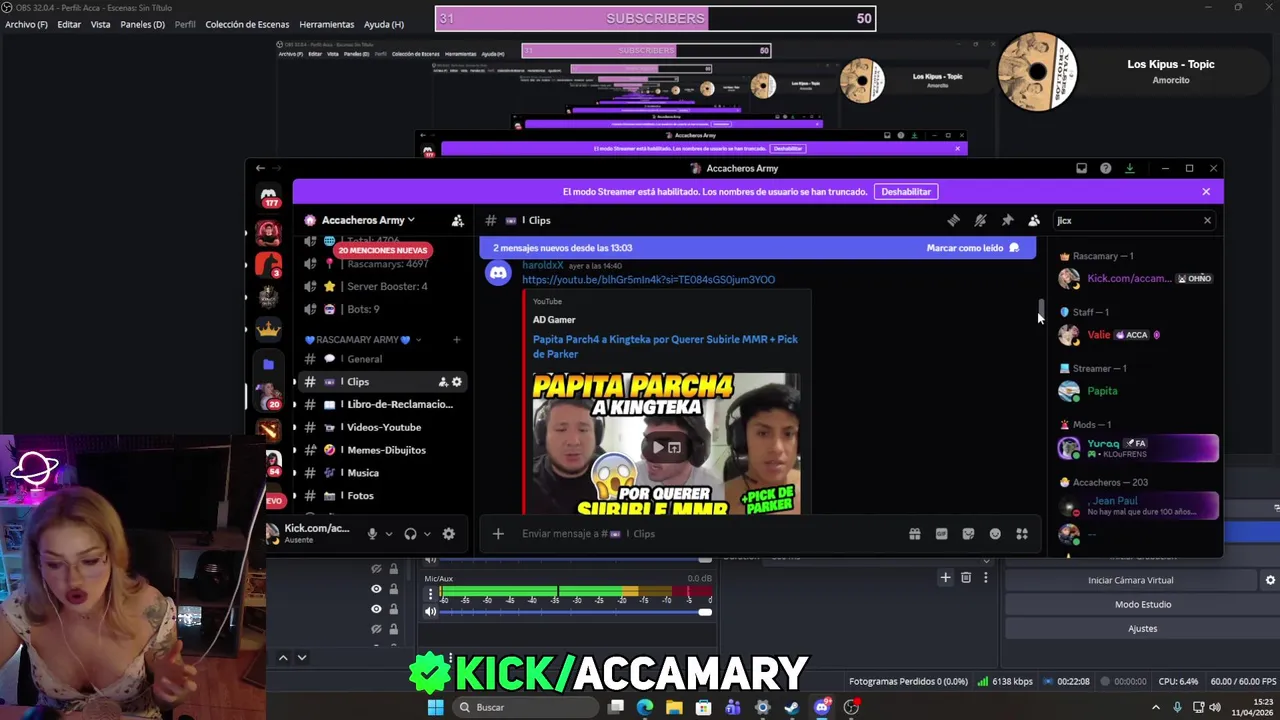Open Discord direct messages home icon
The width and height of the screenshot is (1280, 720).
(x=268, y=194)
